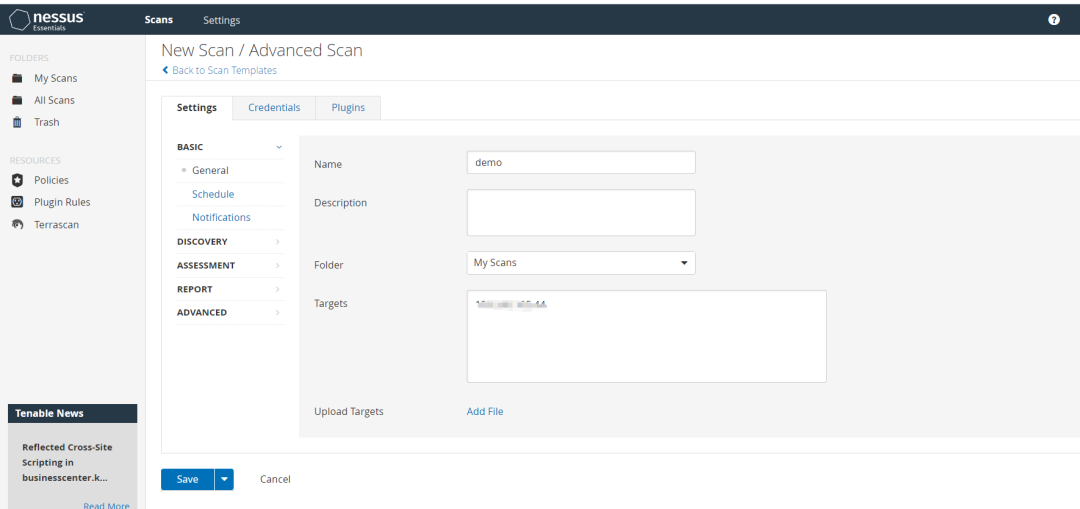Open Trash in the sidebar

[x=47, y=123]
